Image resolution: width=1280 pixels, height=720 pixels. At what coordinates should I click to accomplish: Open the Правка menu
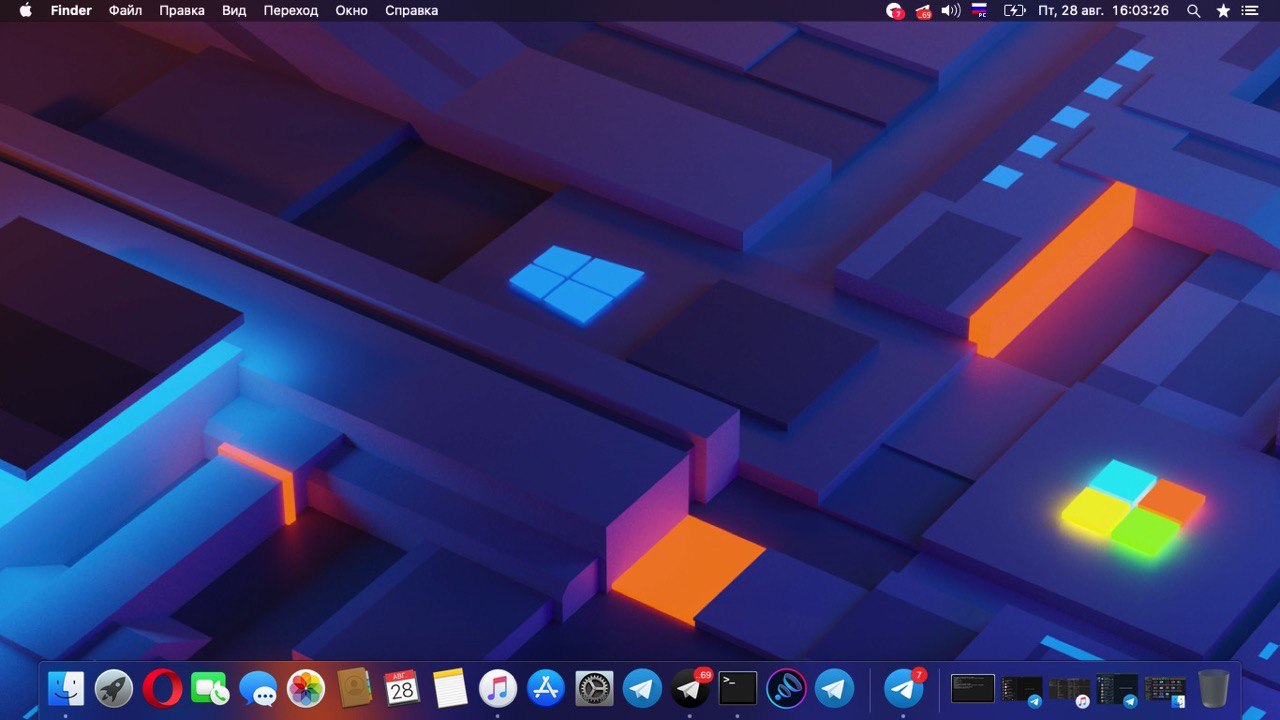coord(182,10)
